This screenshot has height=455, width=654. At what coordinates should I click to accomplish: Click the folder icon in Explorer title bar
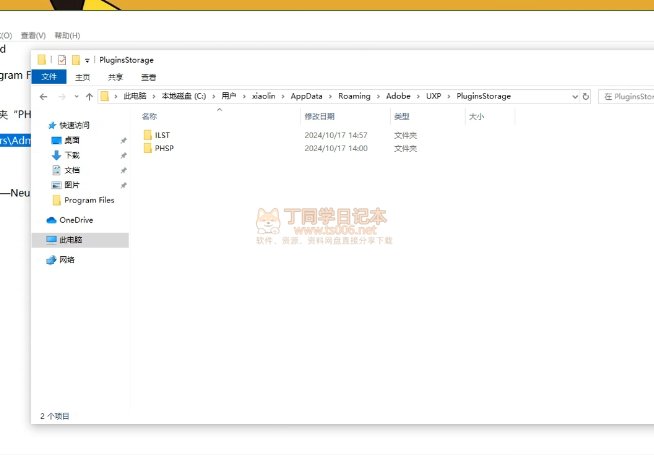42,60
